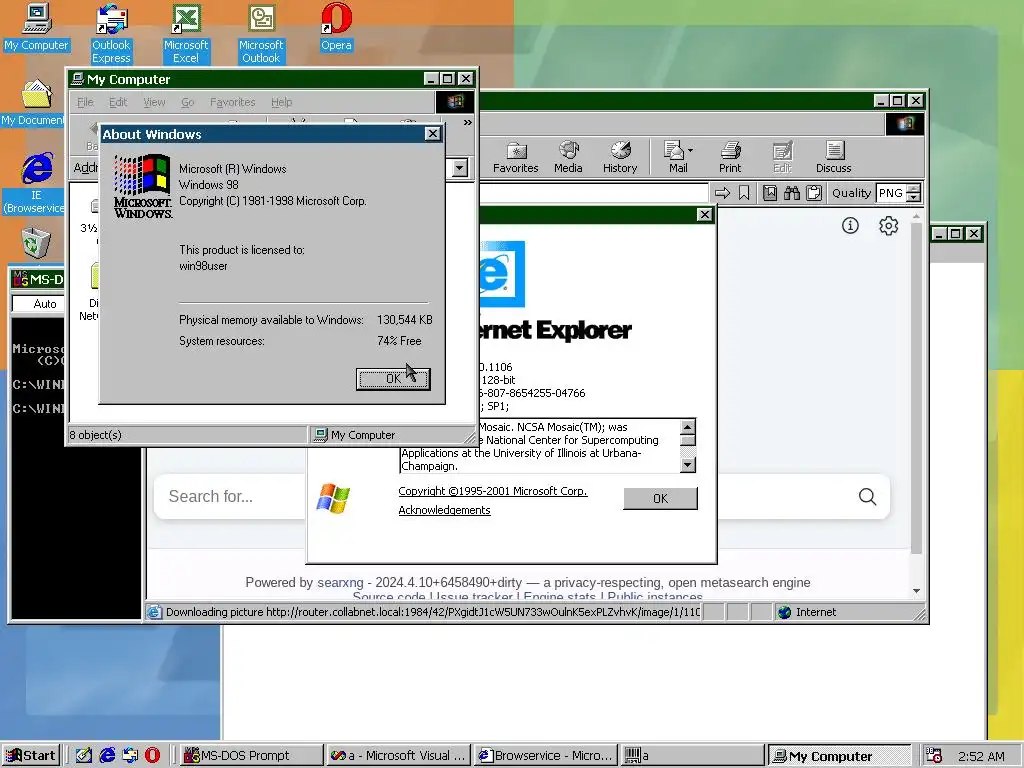Decrease Quality using the stepper down arrow
The width and height of the screenshot is (1024, 768).
click(x=914, y=197)
